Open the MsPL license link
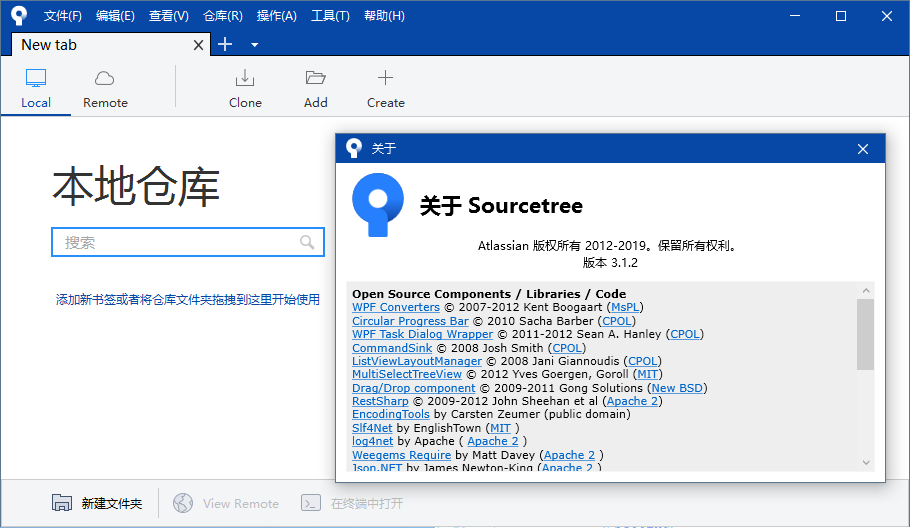910x528 pixels. [x=625, y=307]
